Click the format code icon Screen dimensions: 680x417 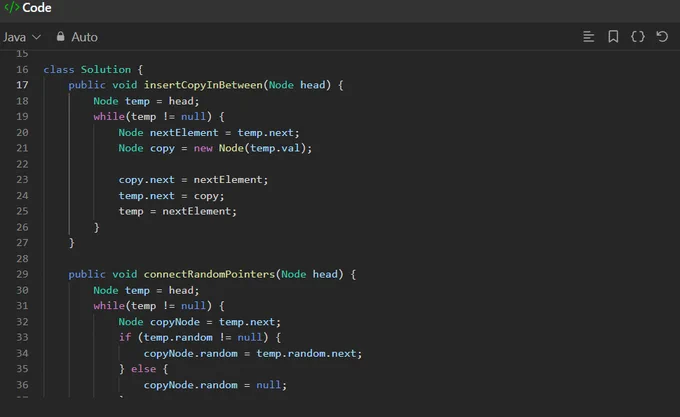click(588, 37)
